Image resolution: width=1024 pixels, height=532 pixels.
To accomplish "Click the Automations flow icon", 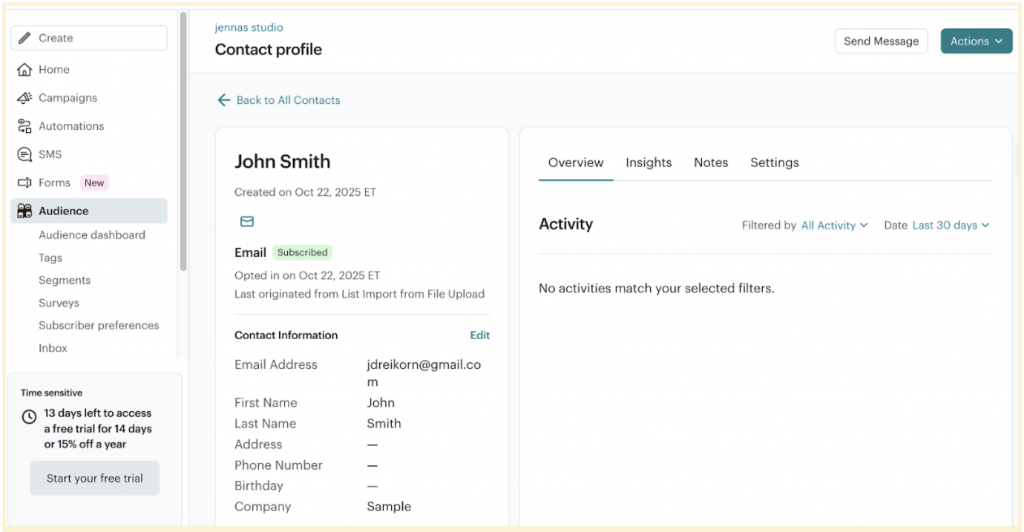I will coord(24,126).
